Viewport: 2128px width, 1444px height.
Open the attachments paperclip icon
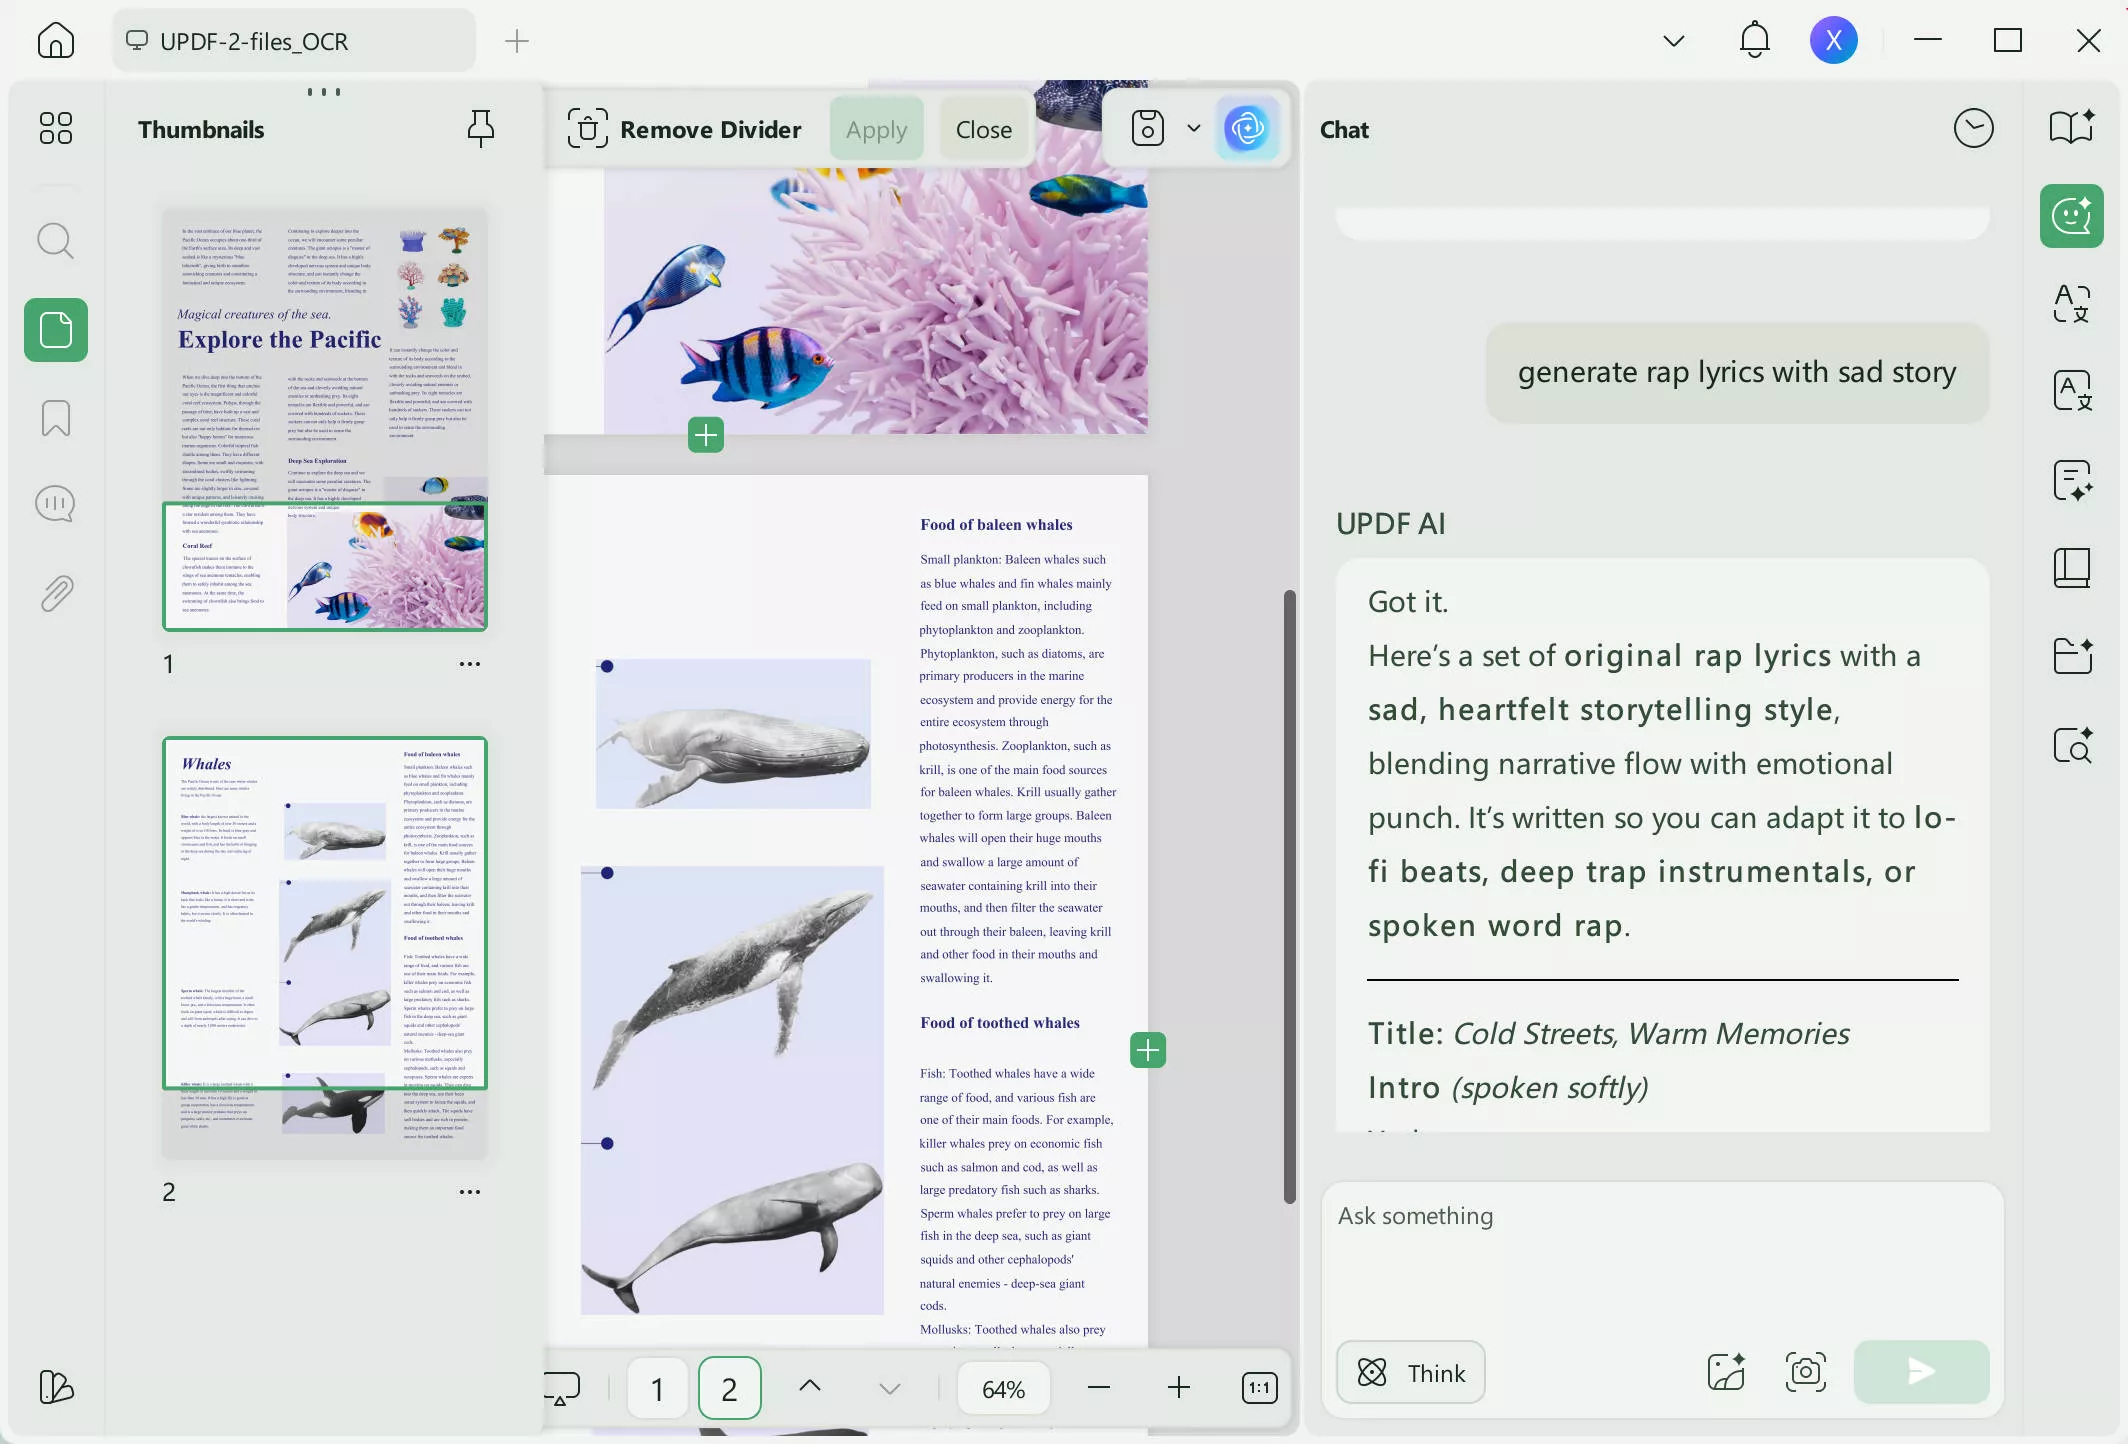[x=55, y=594]
